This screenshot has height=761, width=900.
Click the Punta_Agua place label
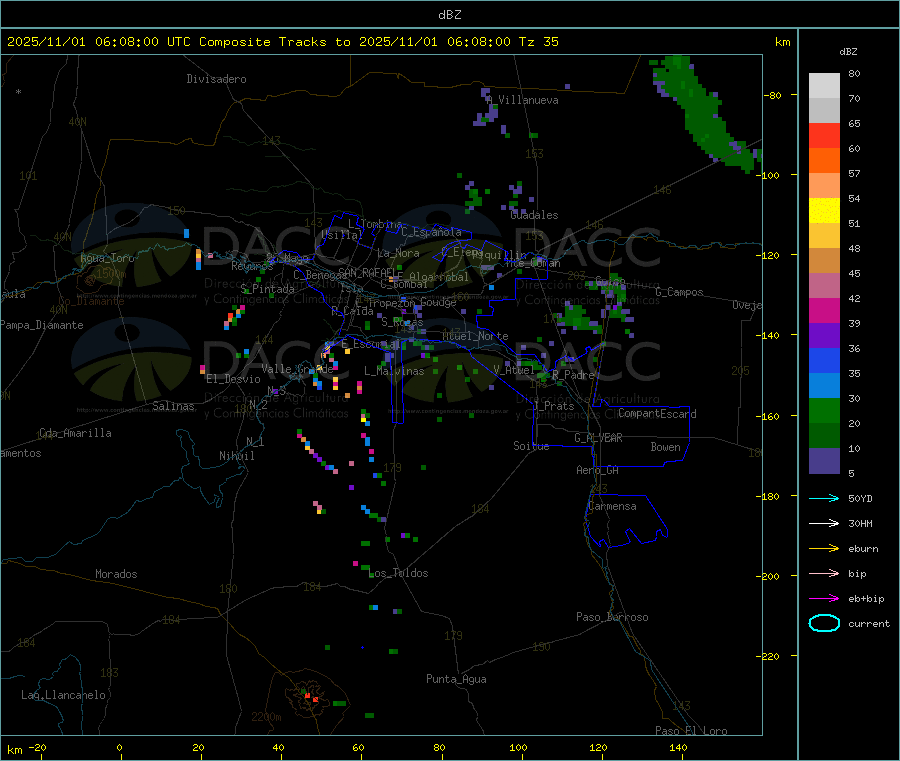click(x=456, y=679)
